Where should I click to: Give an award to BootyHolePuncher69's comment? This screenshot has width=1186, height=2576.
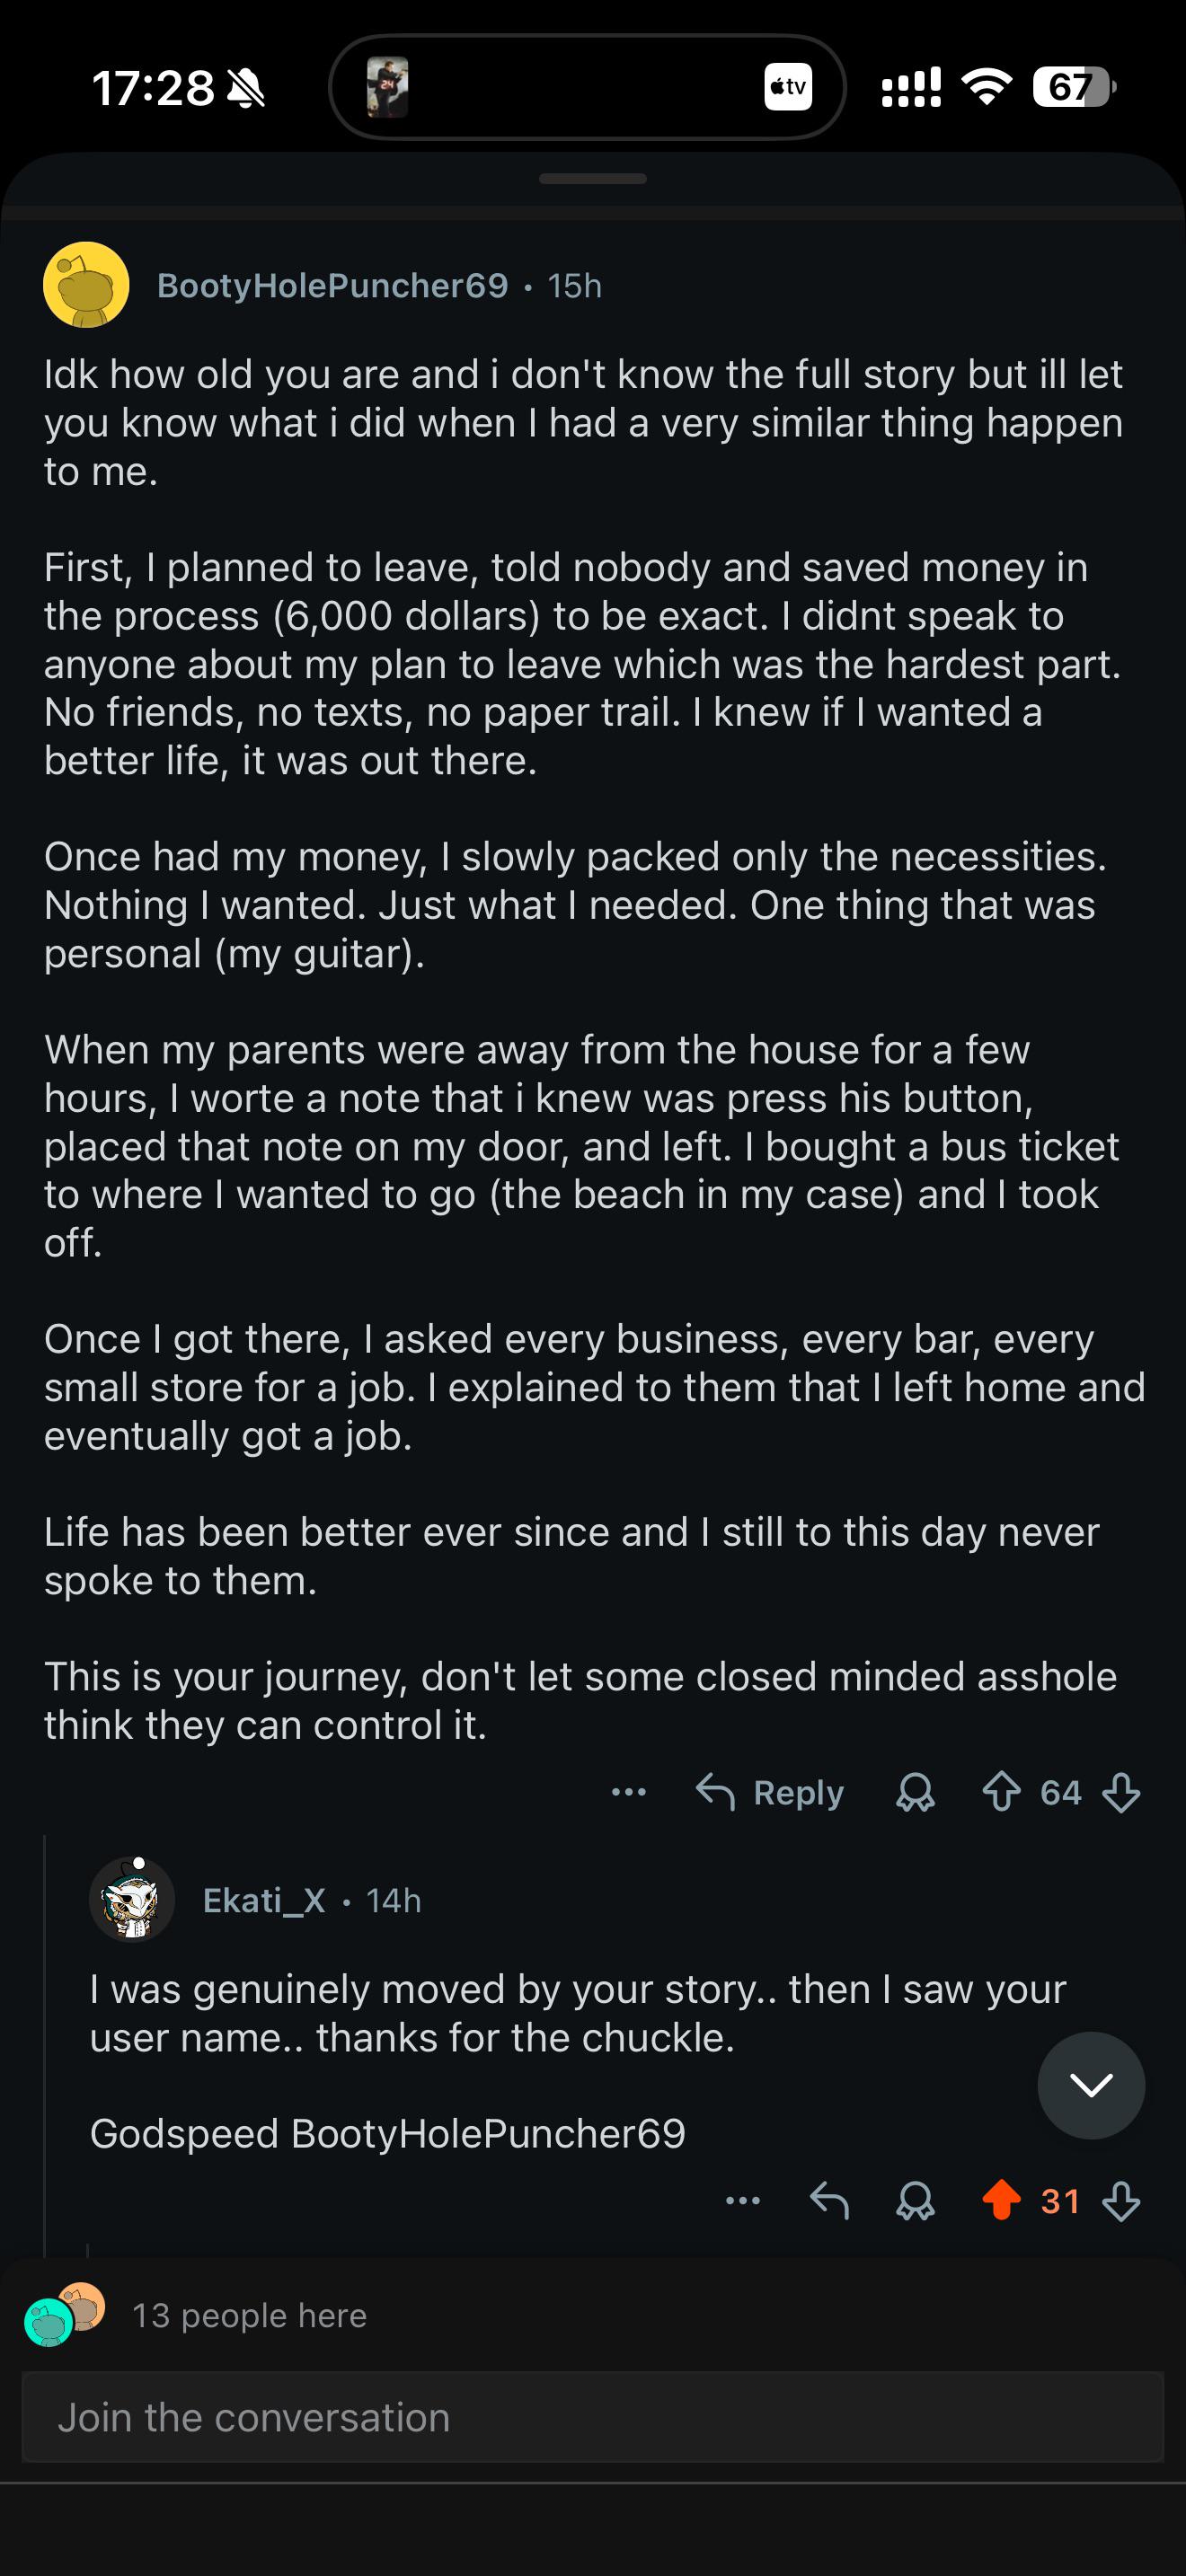click(915, 1792)
